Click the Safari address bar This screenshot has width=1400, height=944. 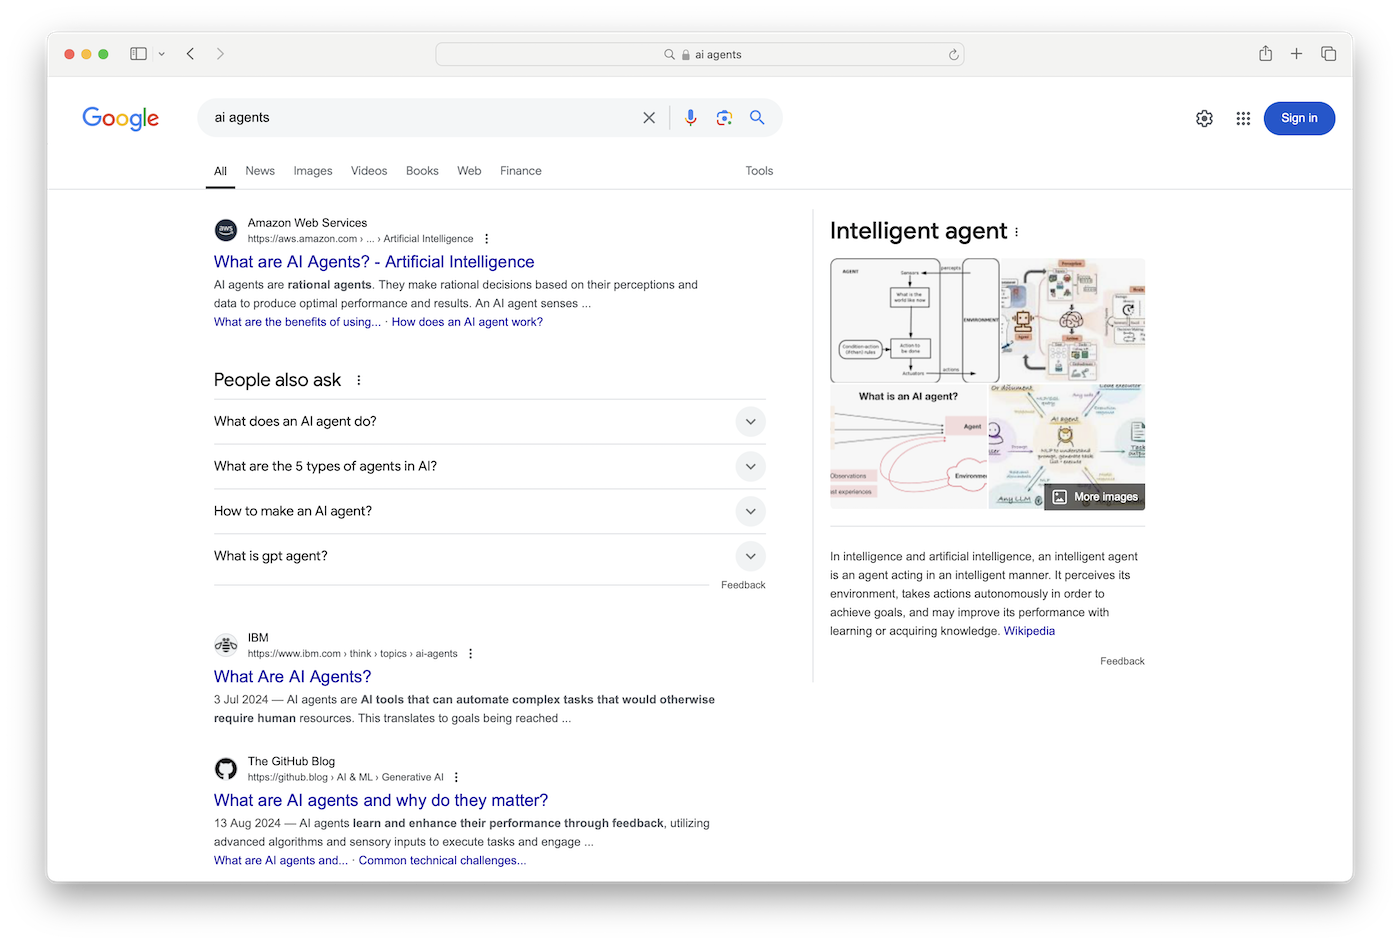click(x=700, y=54)
